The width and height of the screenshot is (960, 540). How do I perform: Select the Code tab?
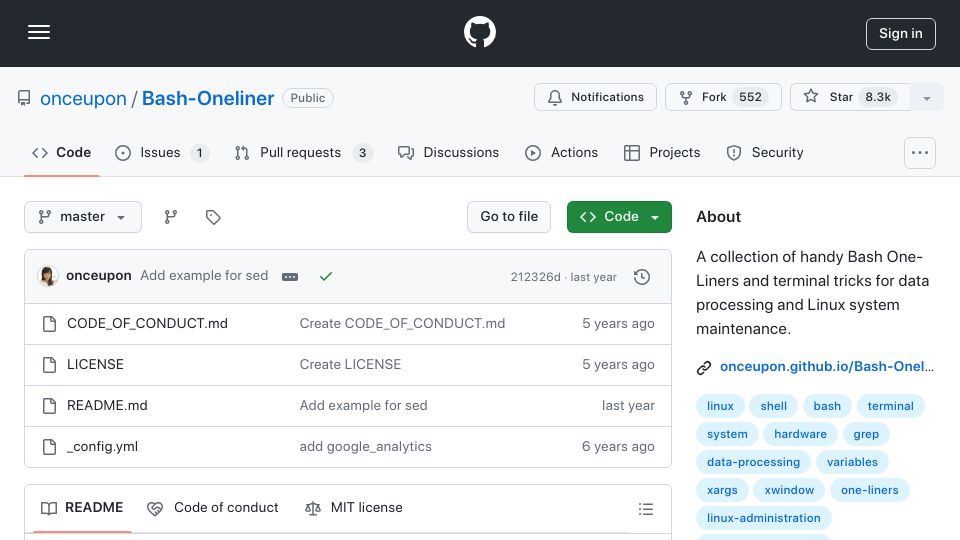point(61,152)
